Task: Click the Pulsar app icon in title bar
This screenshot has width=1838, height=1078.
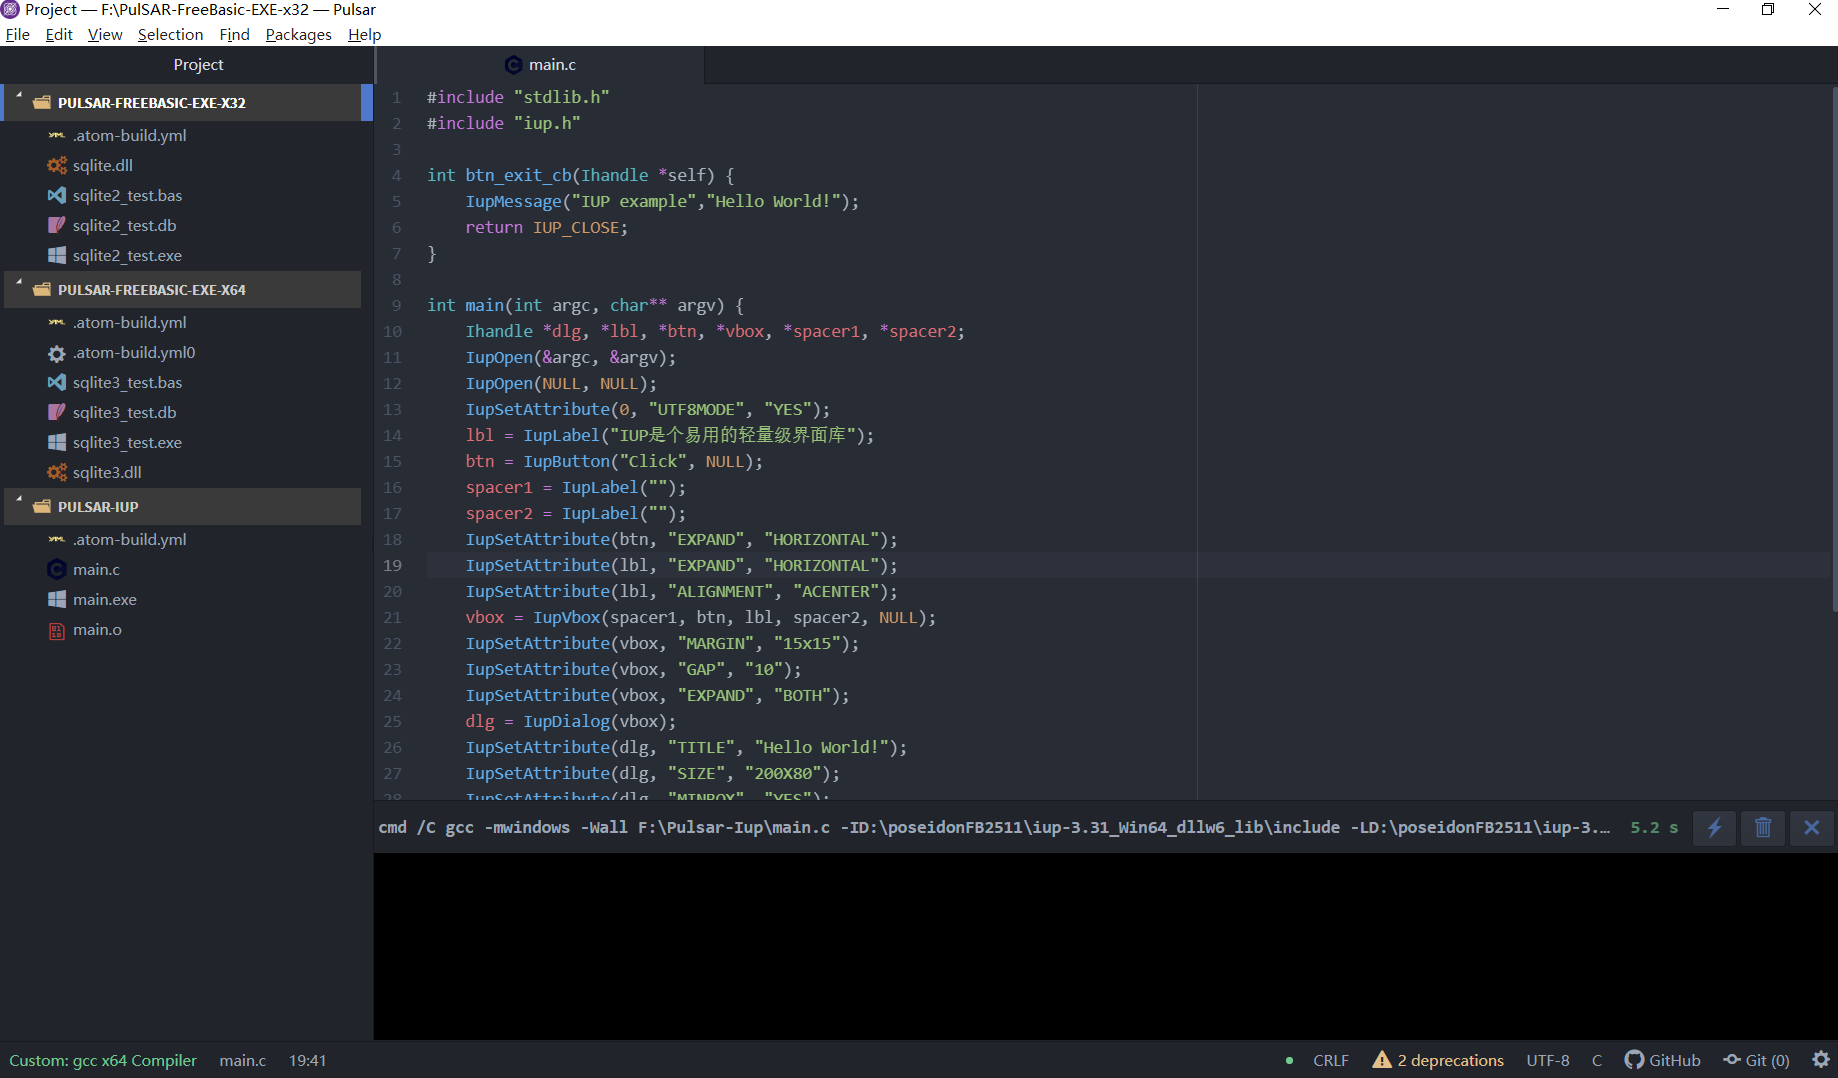Action: [10, 9]
